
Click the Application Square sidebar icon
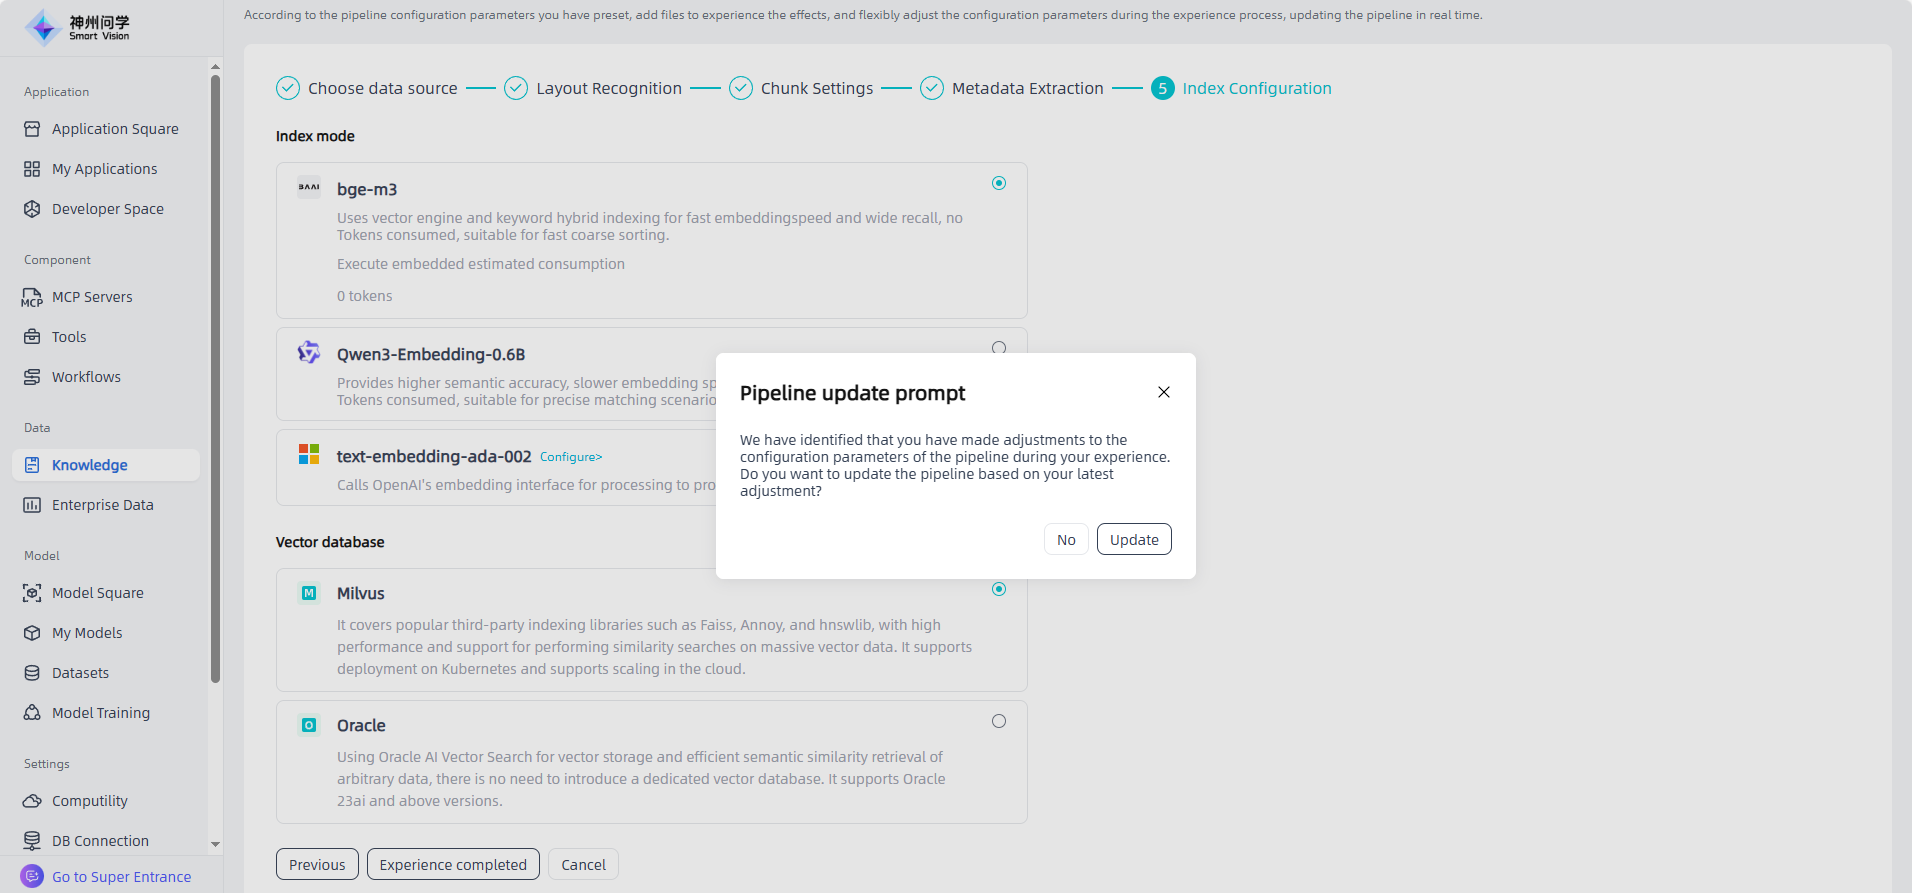[x=32, y=129]
